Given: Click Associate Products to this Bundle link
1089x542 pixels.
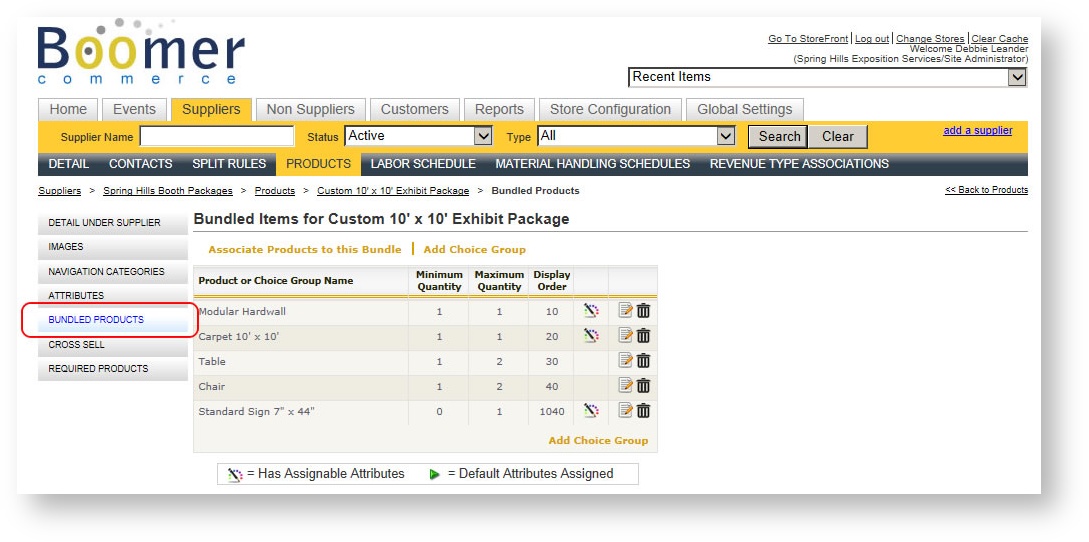Looking at the screenshot, I should point(304,249).
